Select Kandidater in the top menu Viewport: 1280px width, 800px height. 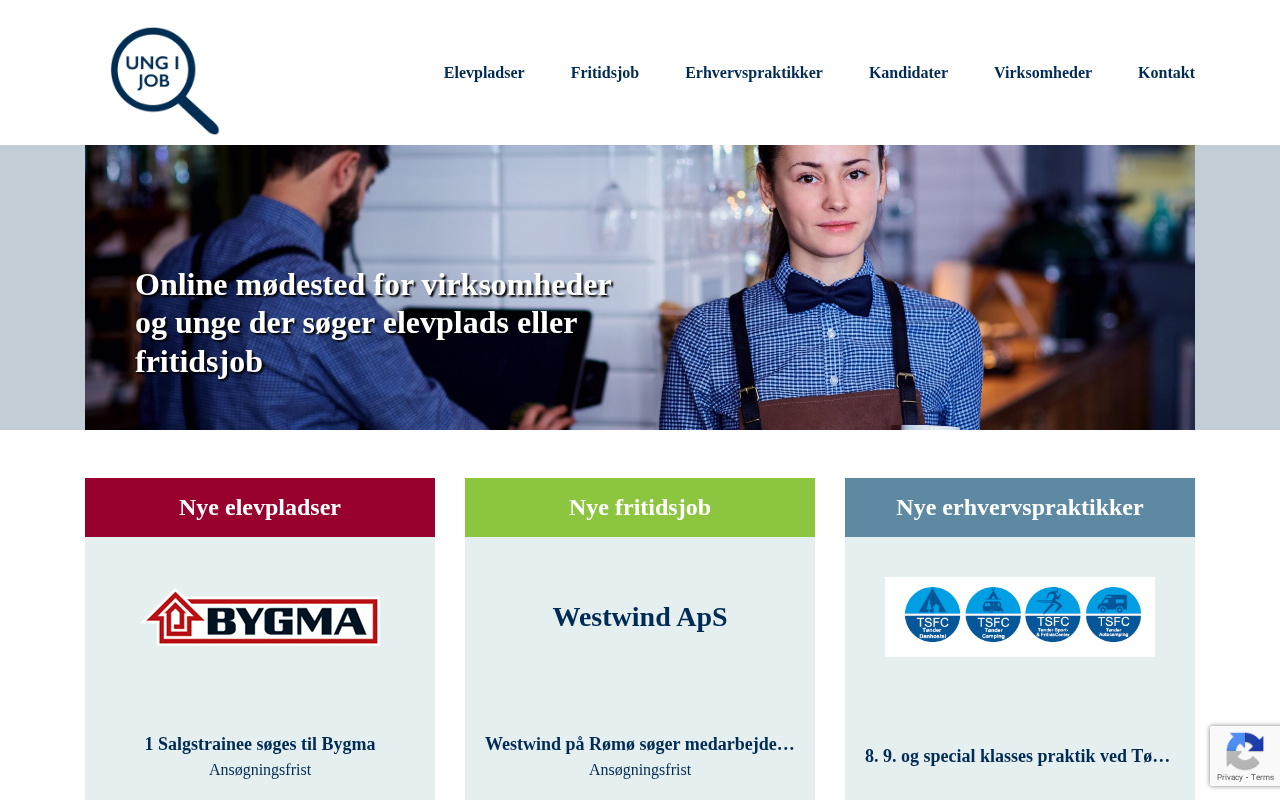[x=908, y=73]
